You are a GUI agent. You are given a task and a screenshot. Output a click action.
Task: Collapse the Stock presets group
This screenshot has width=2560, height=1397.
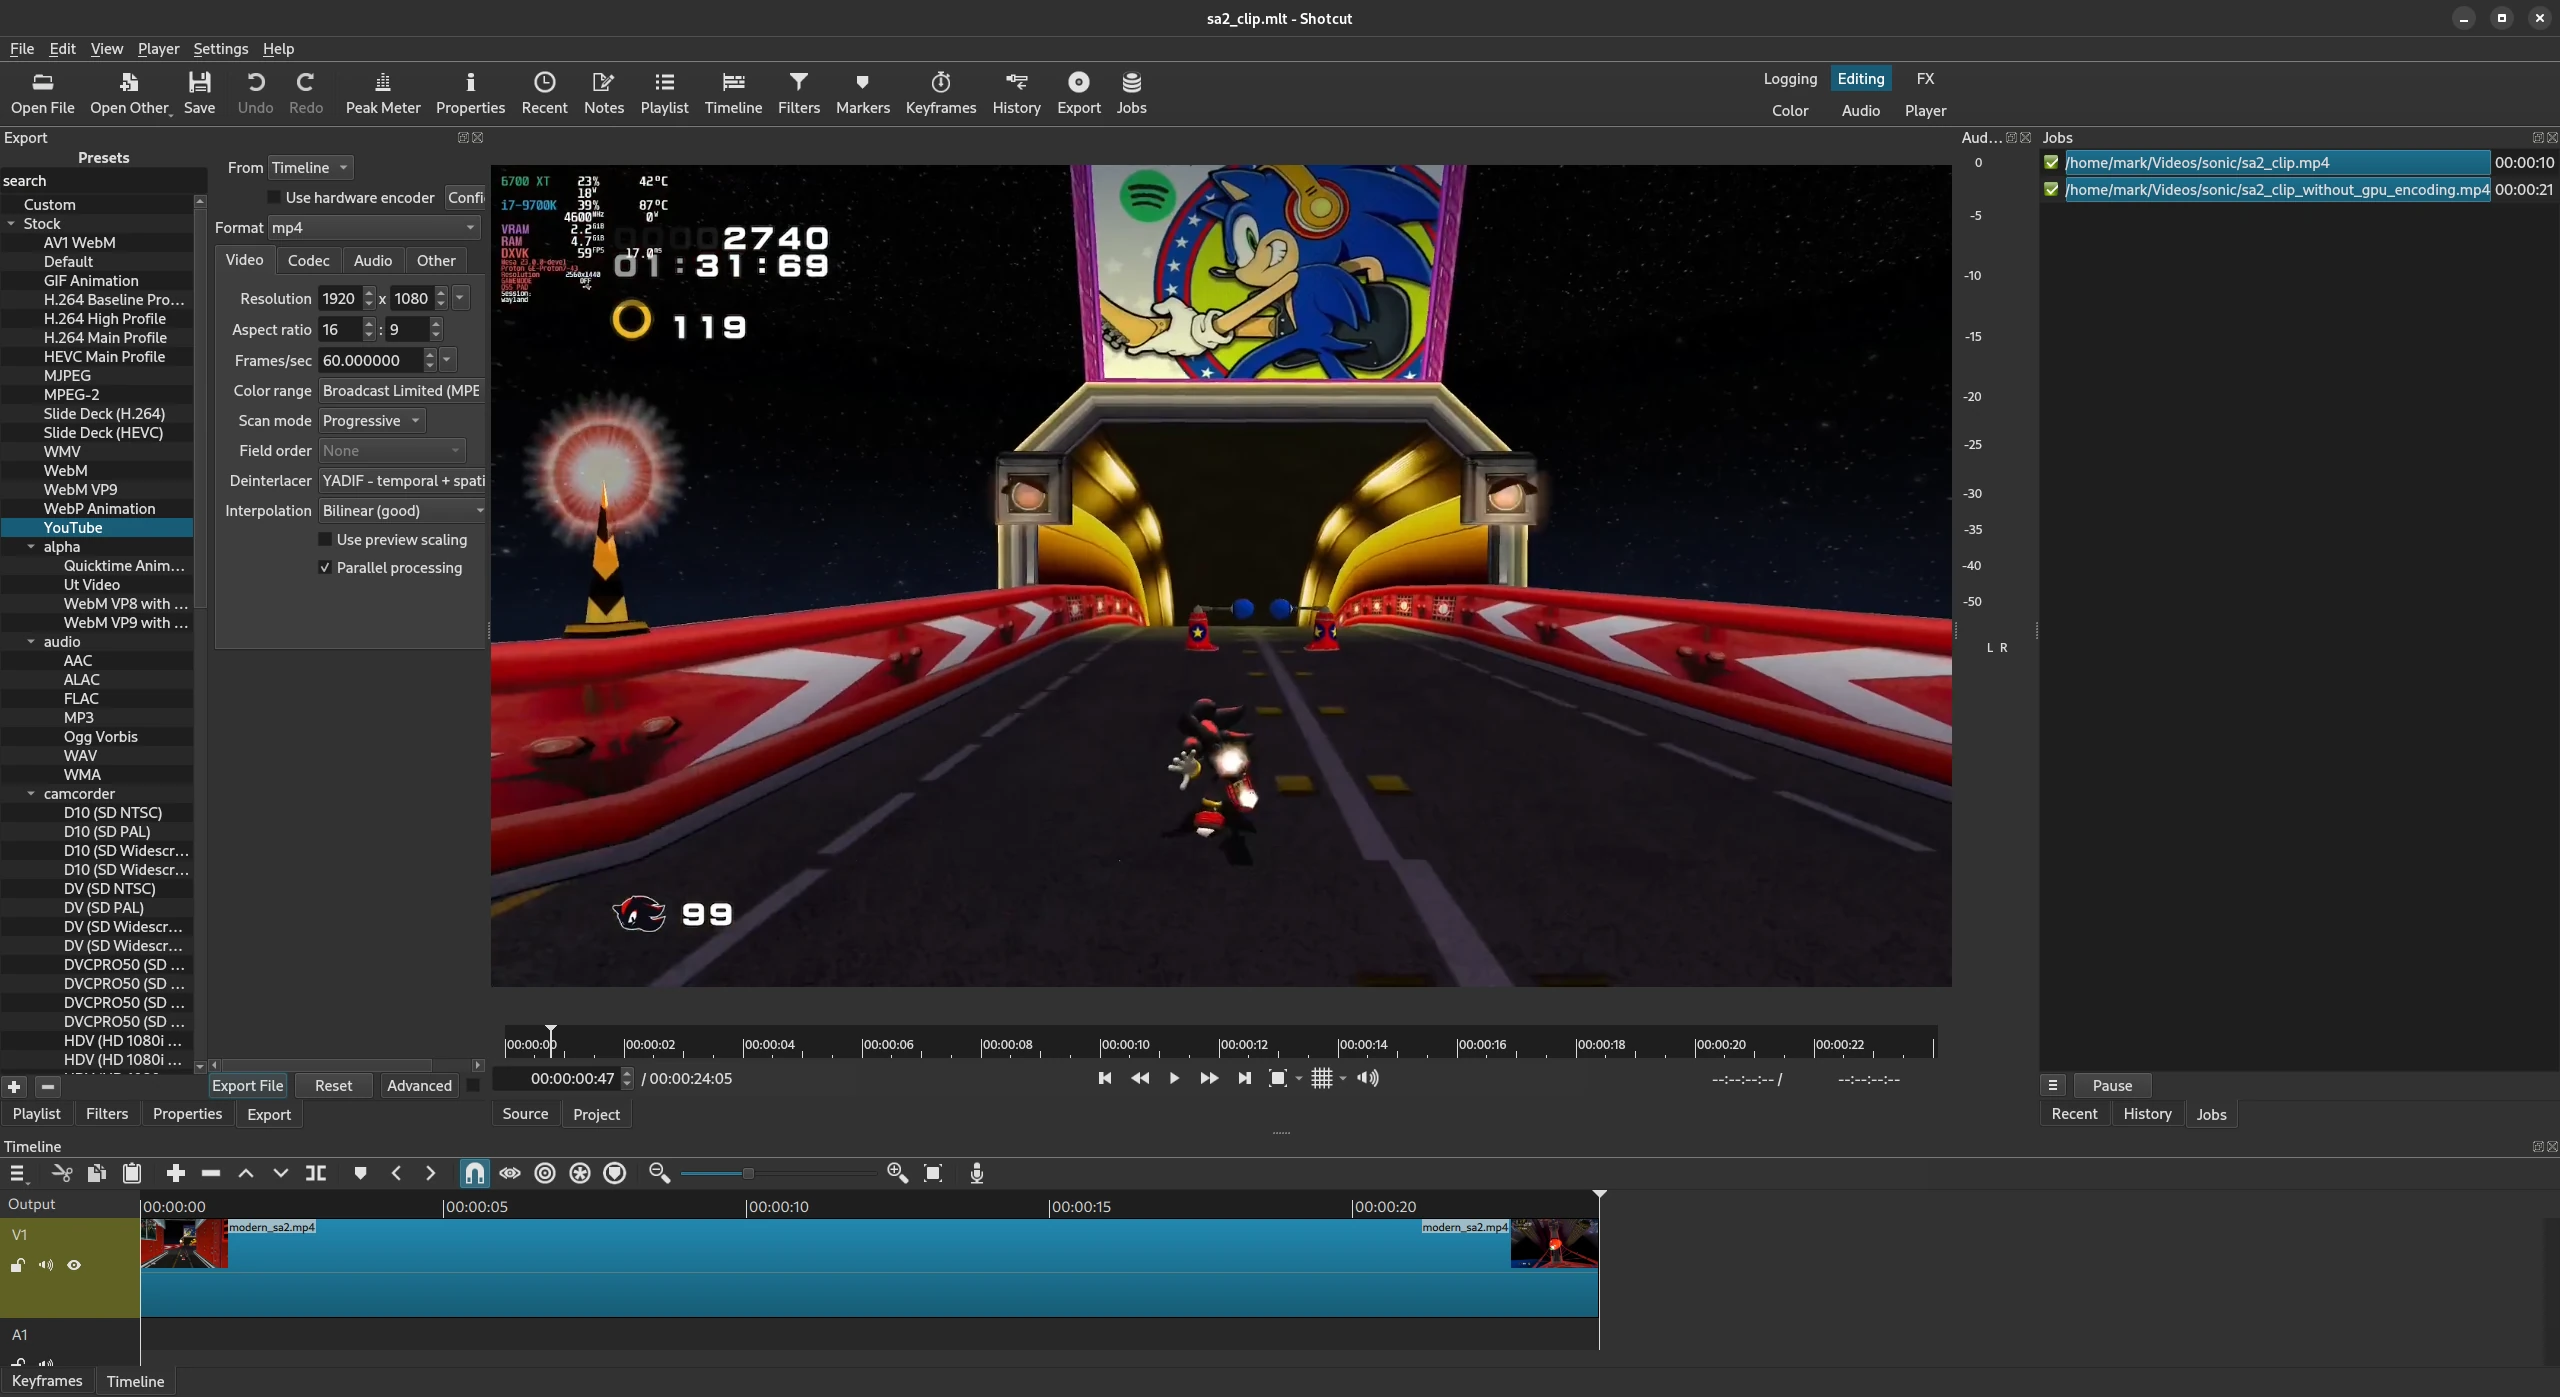(11, 224)
